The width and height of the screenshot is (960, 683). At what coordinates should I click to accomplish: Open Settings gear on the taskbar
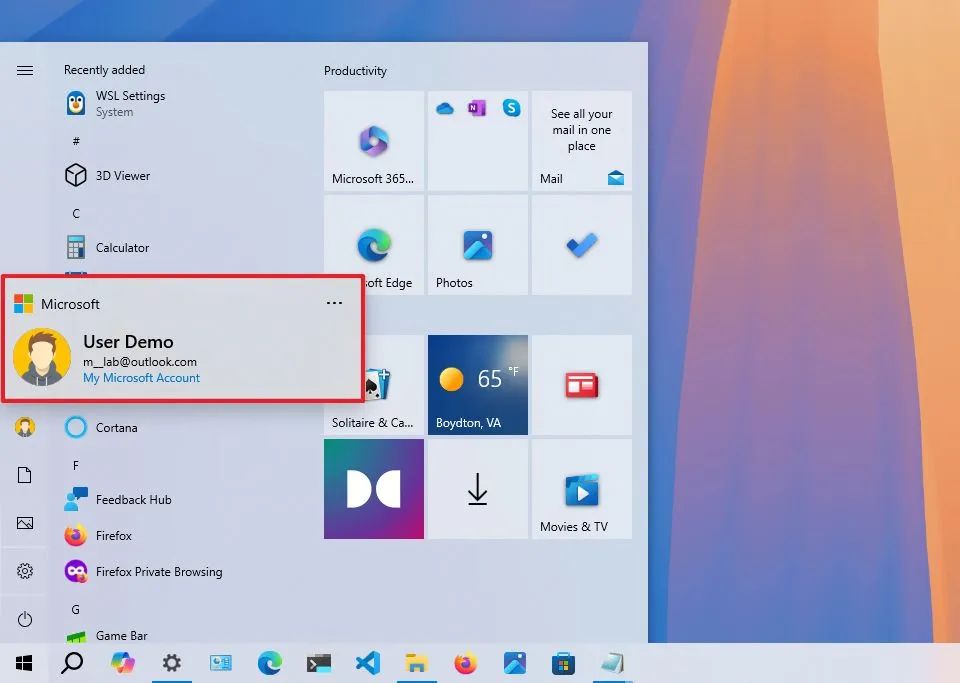(x=172, y=663)
